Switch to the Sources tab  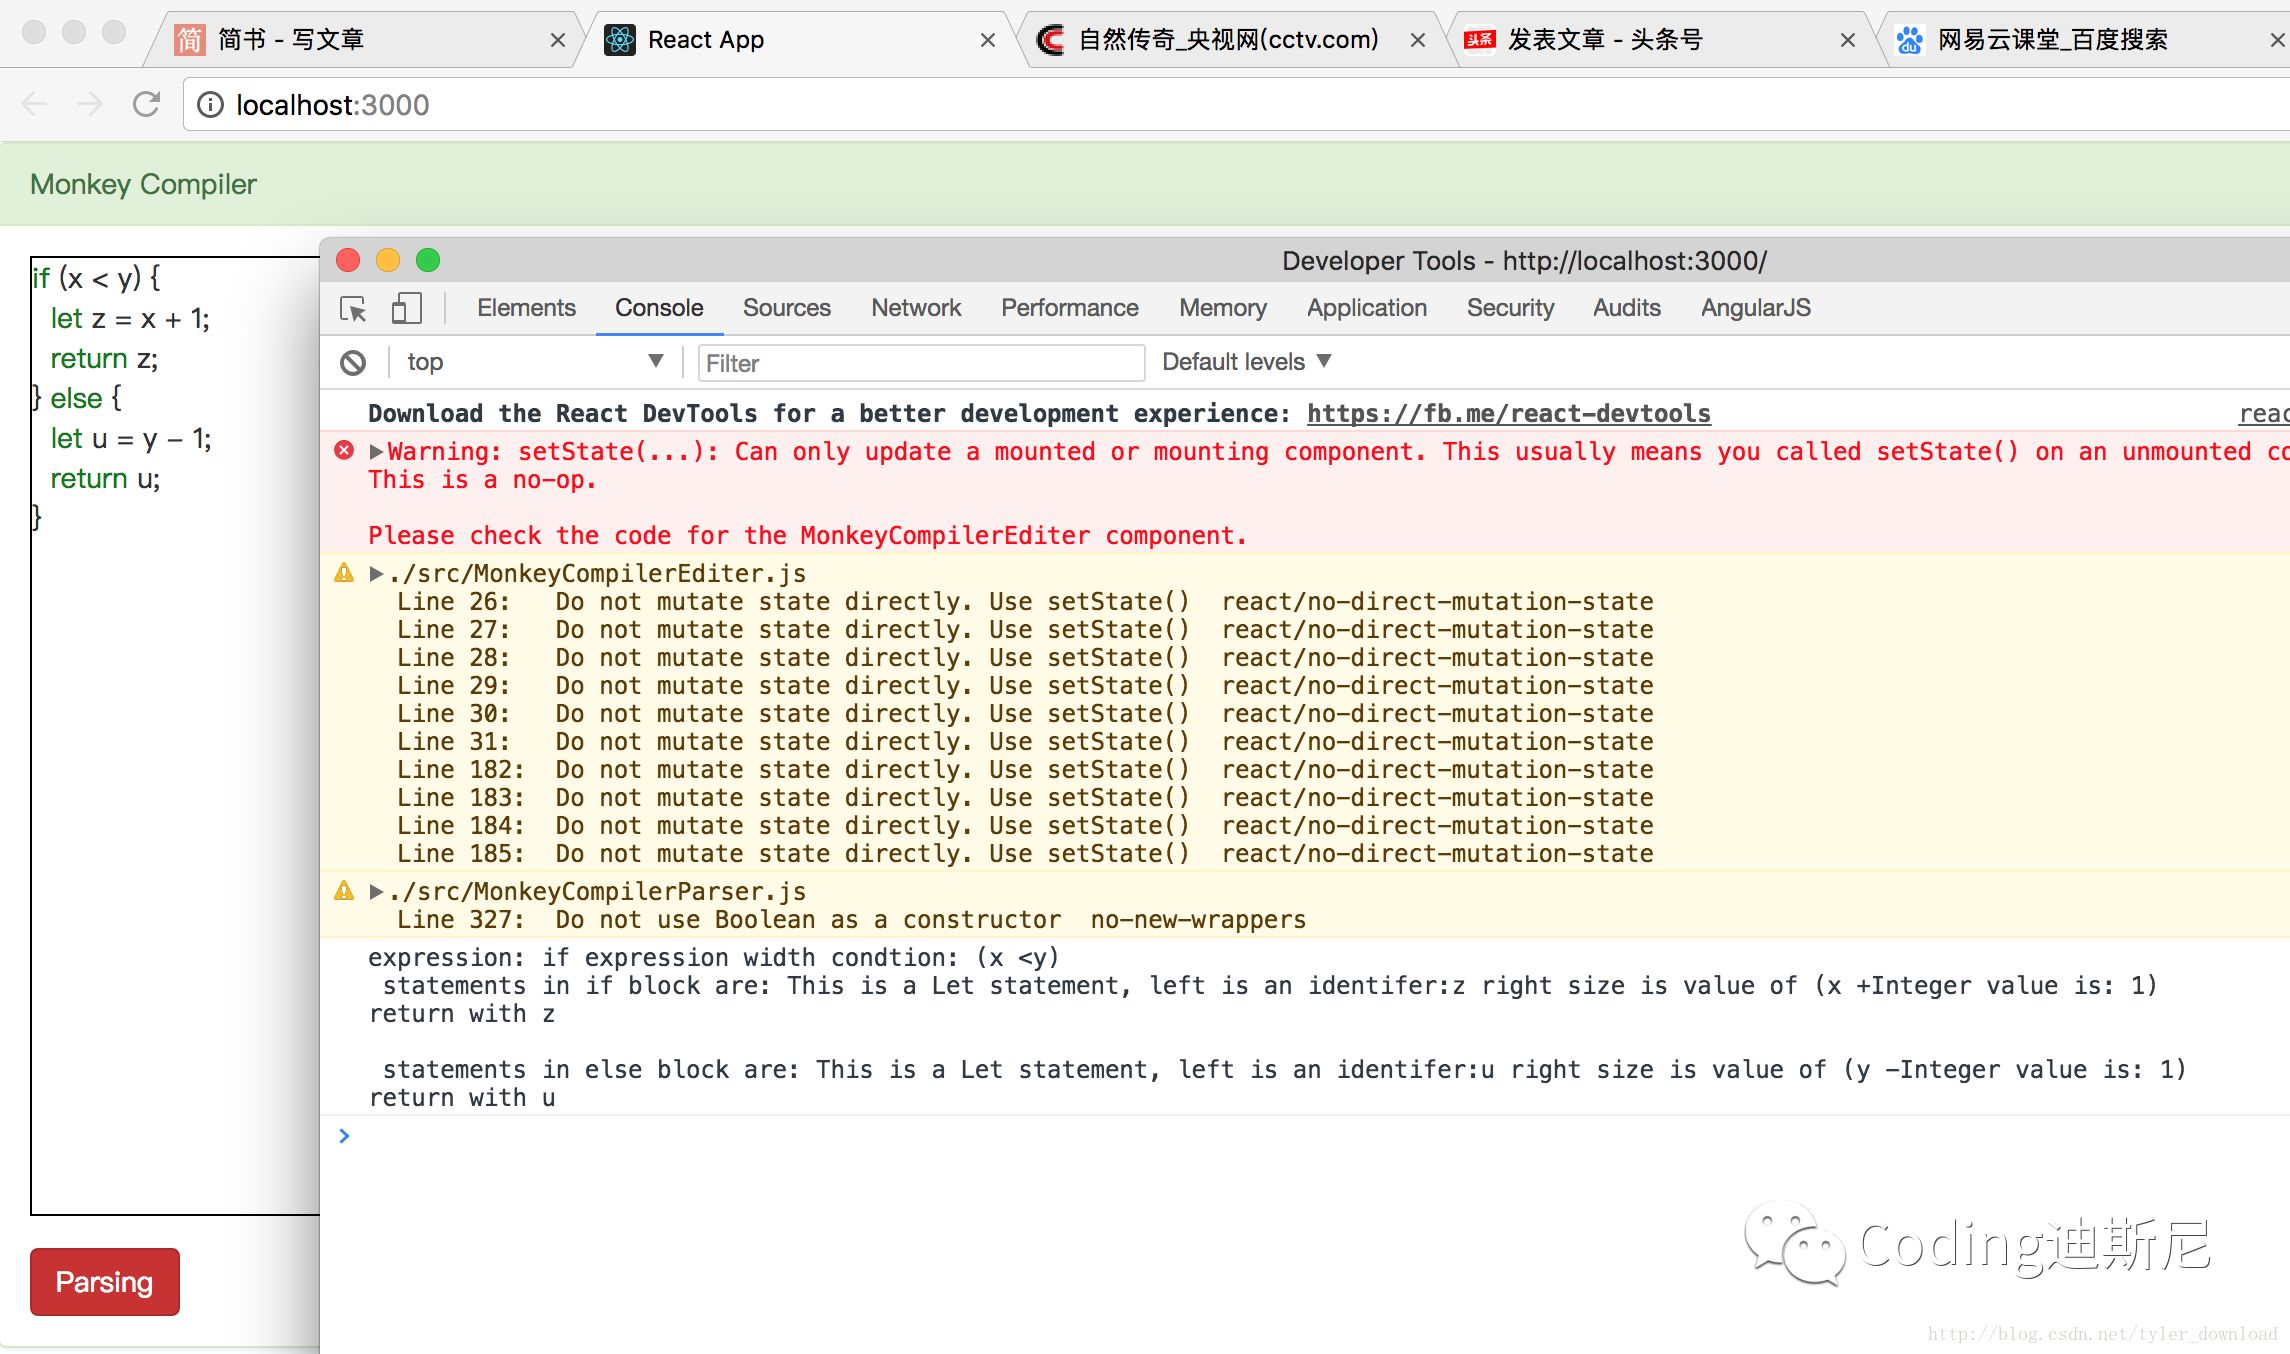(x=788, y=306)
